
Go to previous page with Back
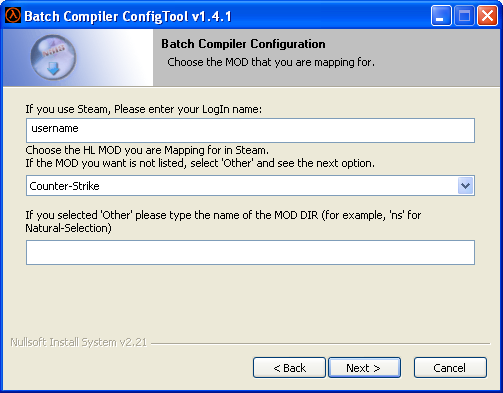(x=289, y=368)
